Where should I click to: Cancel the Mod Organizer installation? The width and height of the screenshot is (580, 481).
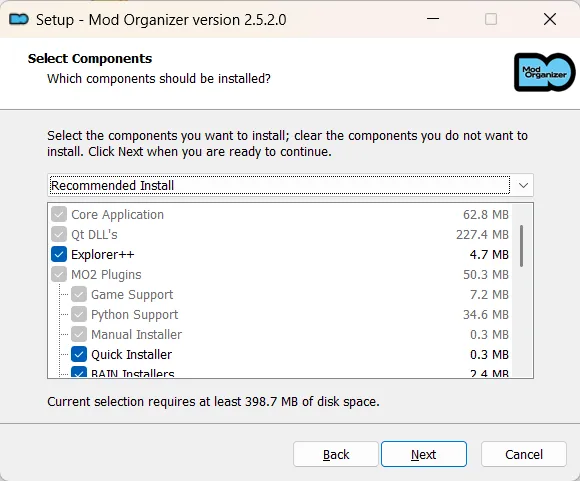click(x=524, y=454)
